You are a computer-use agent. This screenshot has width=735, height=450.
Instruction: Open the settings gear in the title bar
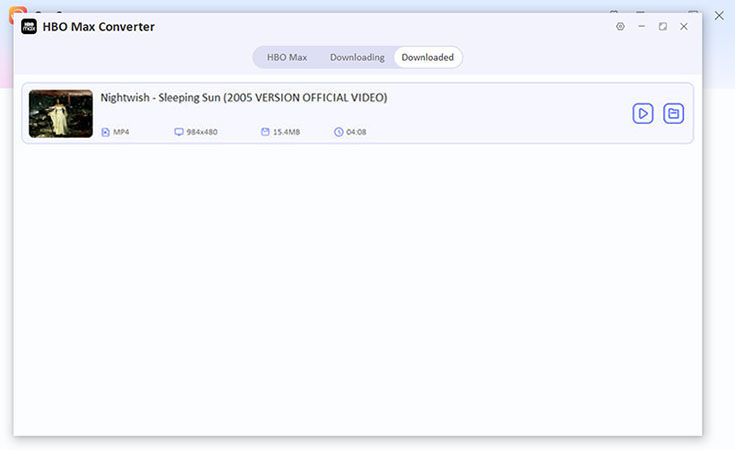click(620, 26)
